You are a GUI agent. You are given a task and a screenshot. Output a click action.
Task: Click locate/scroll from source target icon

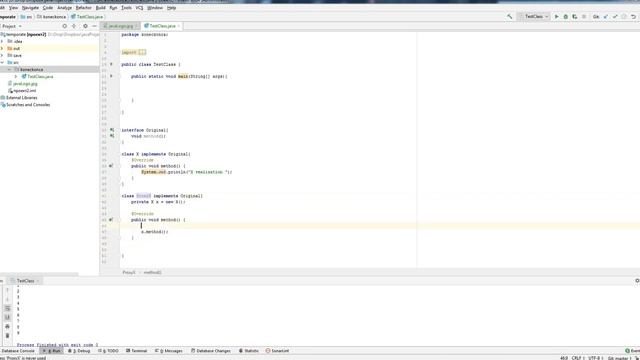[64, 26]
